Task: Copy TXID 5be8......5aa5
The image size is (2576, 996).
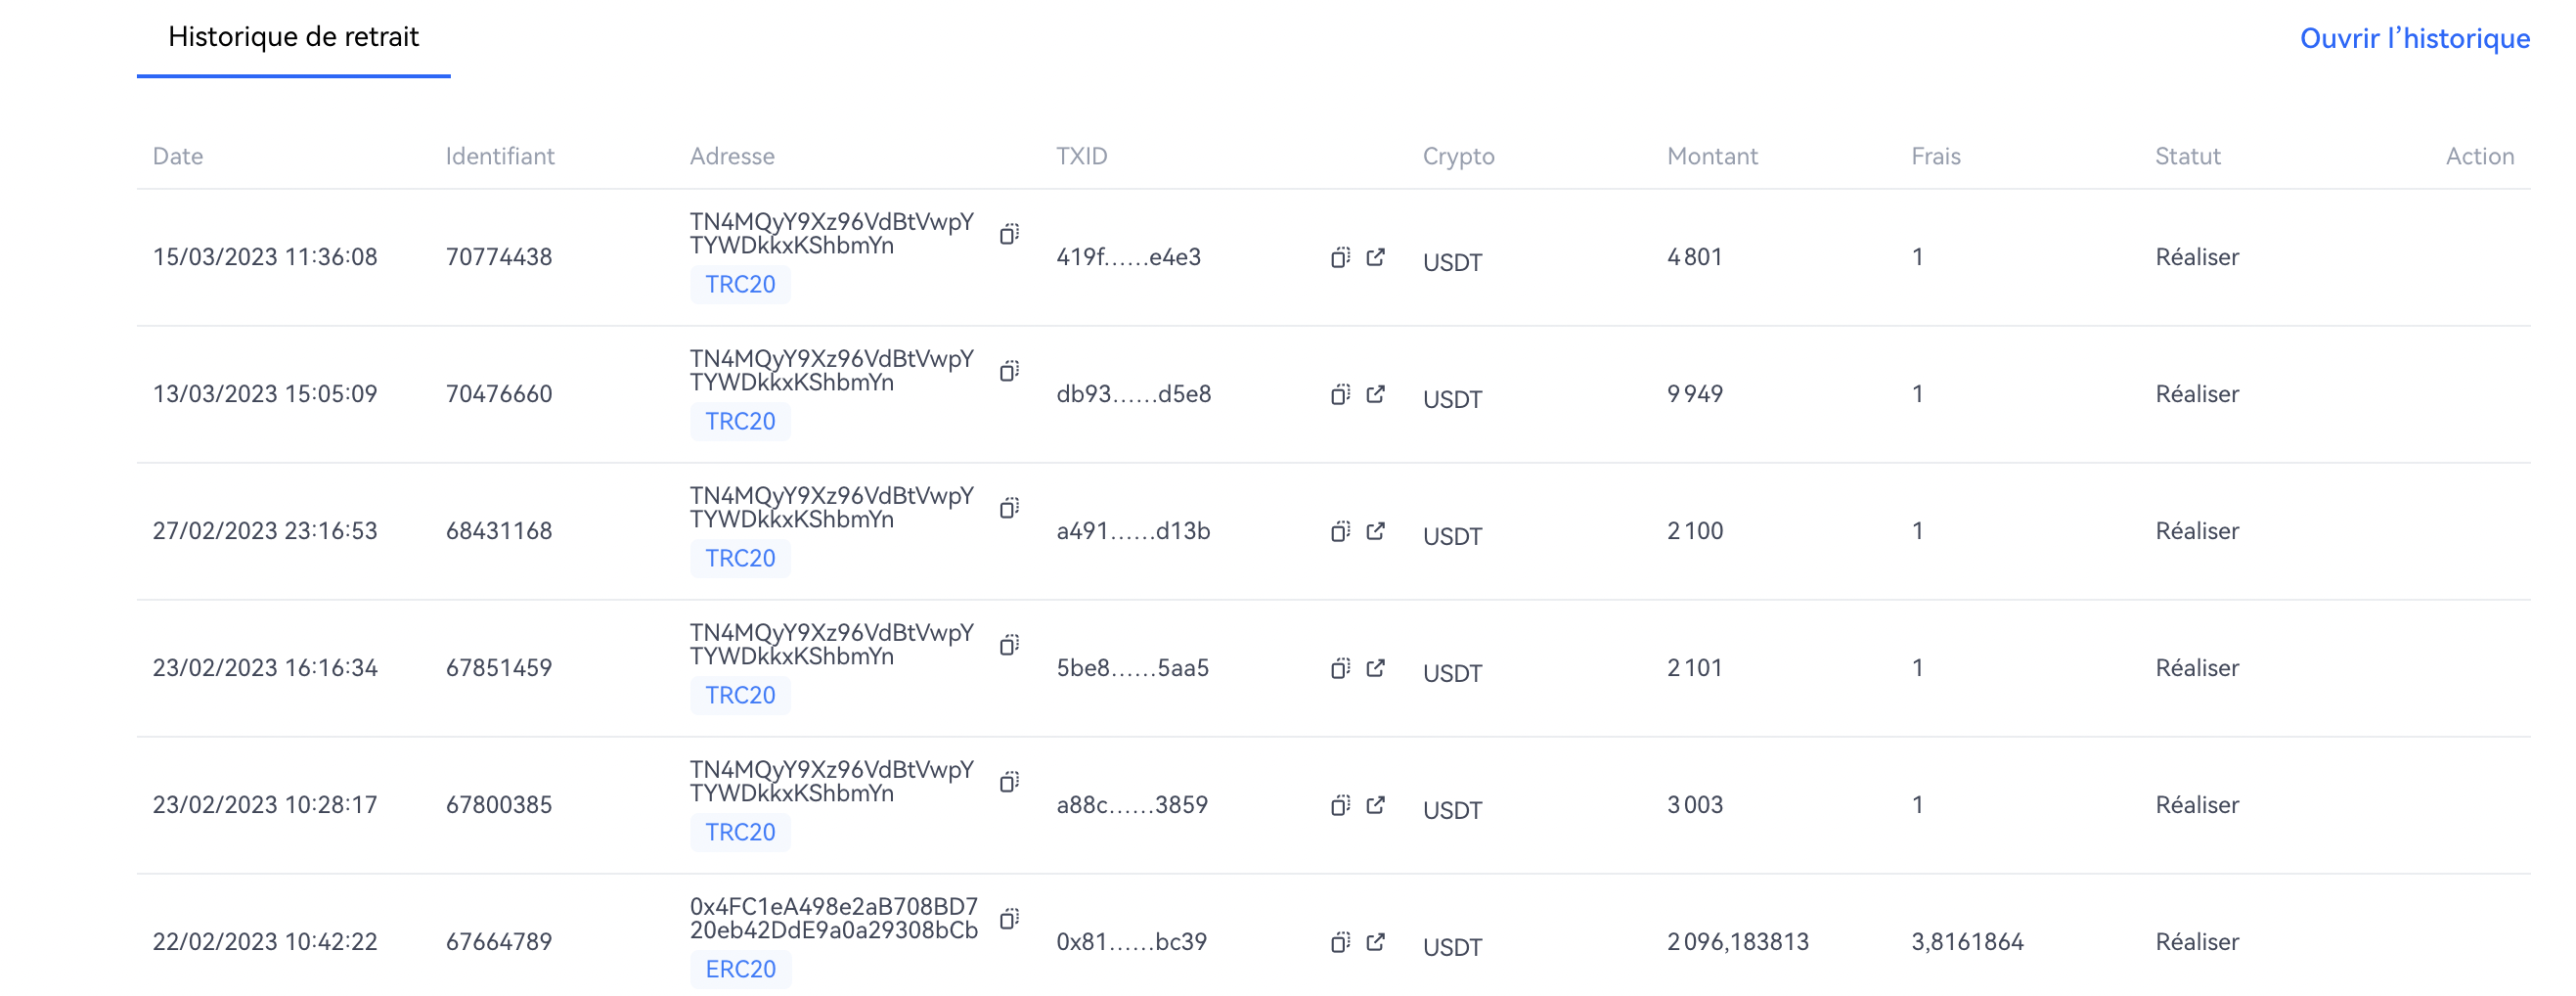Action: (1340, 669)
